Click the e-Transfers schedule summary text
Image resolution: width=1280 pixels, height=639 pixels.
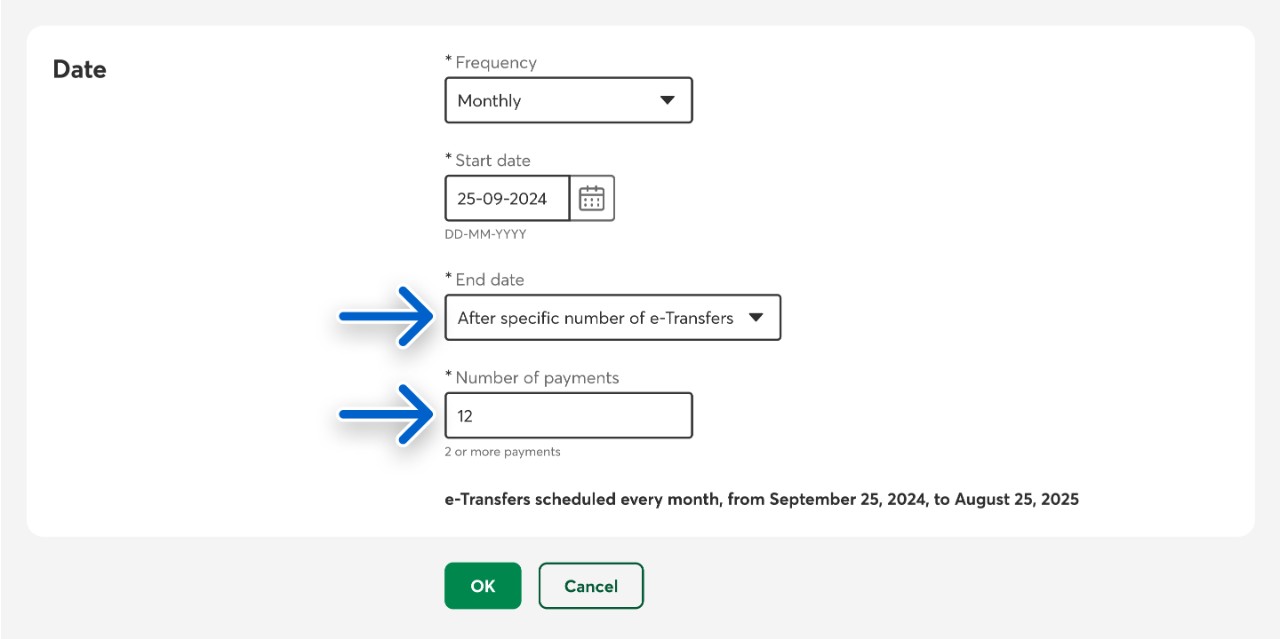pos(761,499)
